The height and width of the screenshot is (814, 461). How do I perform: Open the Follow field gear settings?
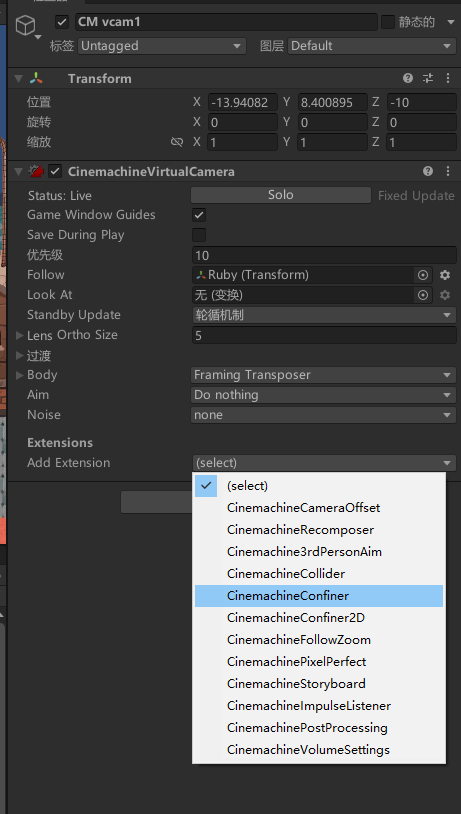[x=445, y=275]
